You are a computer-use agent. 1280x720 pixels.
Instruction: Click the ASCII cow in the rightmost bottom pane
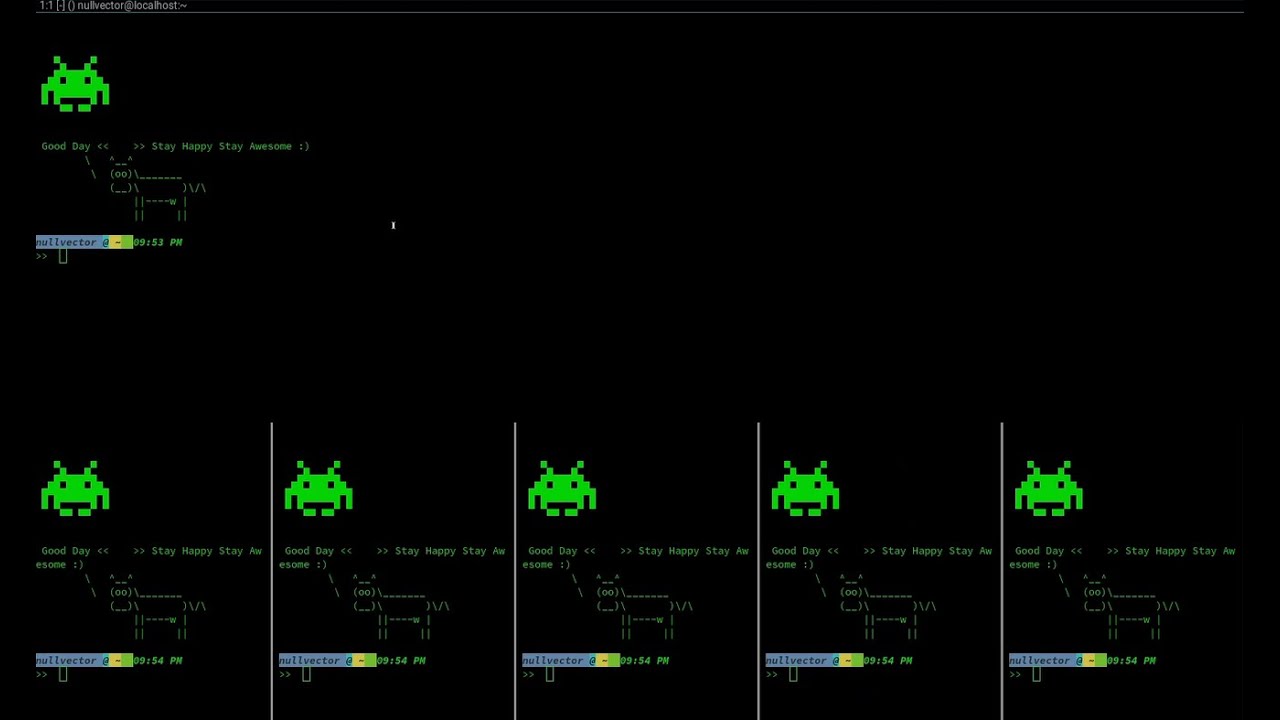[1119, 606]
